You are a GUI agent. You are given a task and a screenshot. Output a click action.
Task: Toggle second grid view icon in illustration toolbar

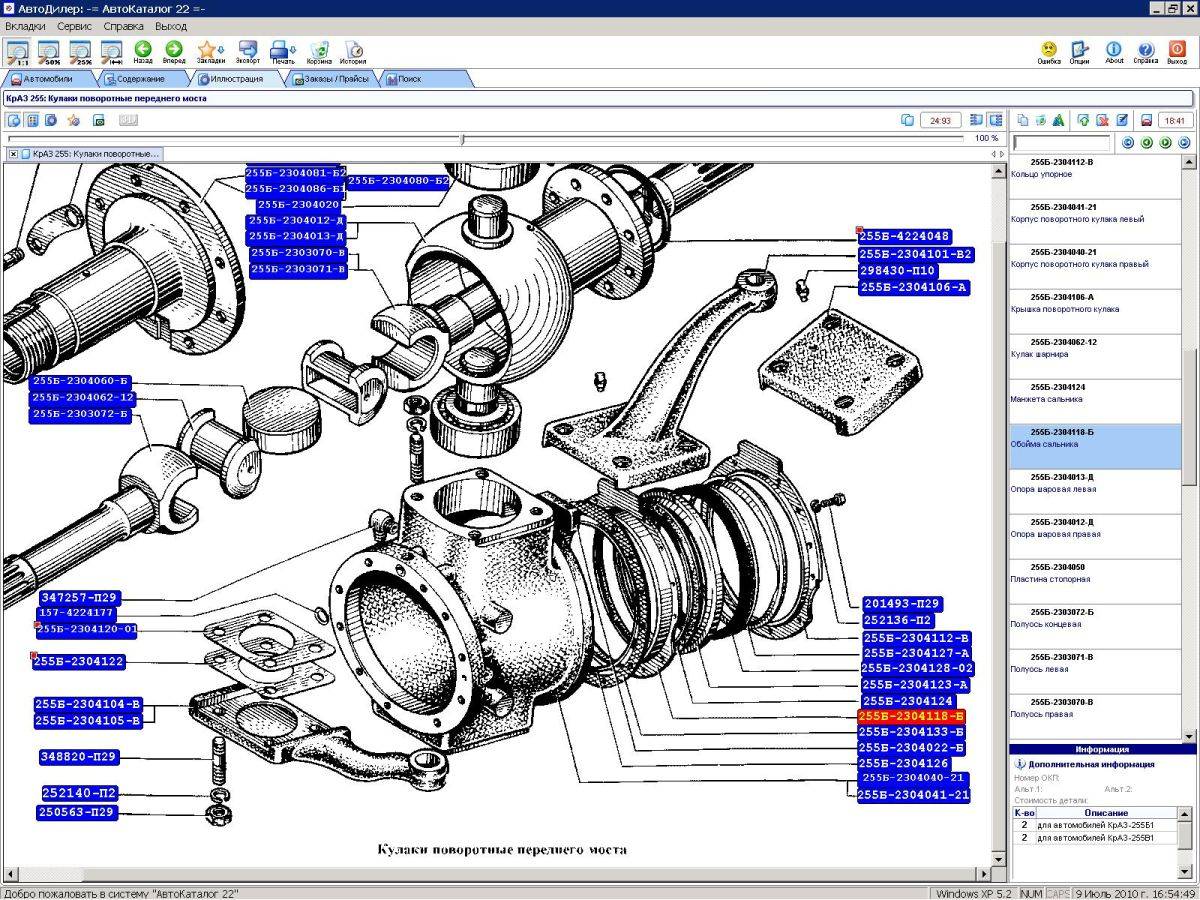click(x=33, y=120)
